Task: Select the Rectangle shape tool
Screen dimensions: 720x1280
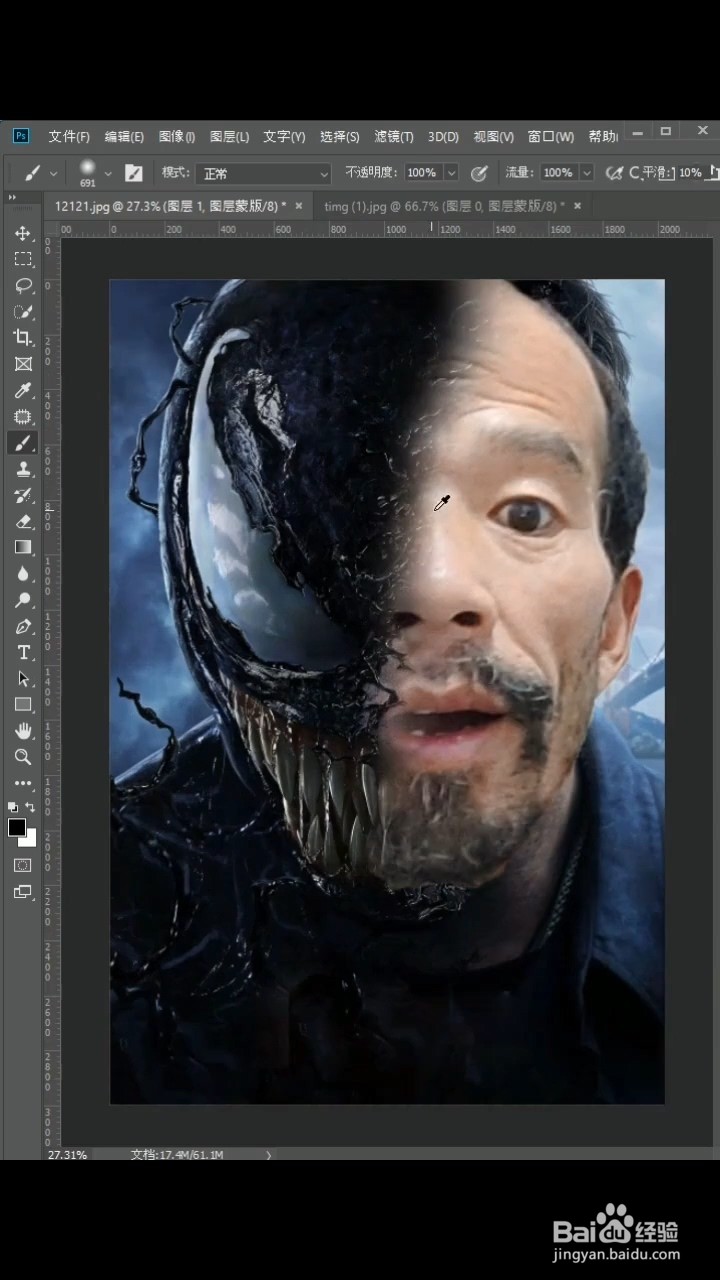Action: pyautogui.click(x=23, y=705)
